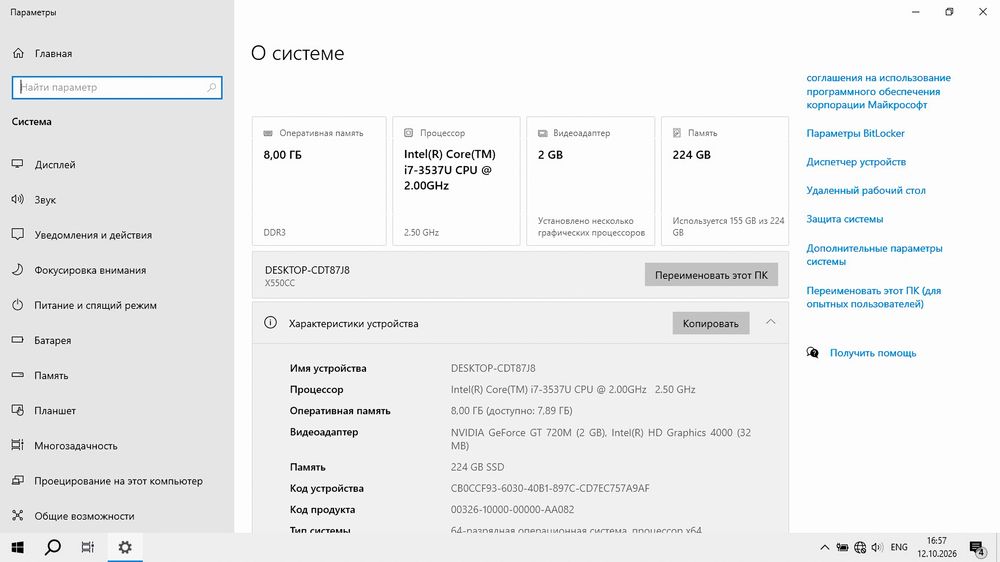Viewport: 1000px width, 562px height.
Task: Open taskbar search
Action: pyautogui.click(x=53, y=547)
